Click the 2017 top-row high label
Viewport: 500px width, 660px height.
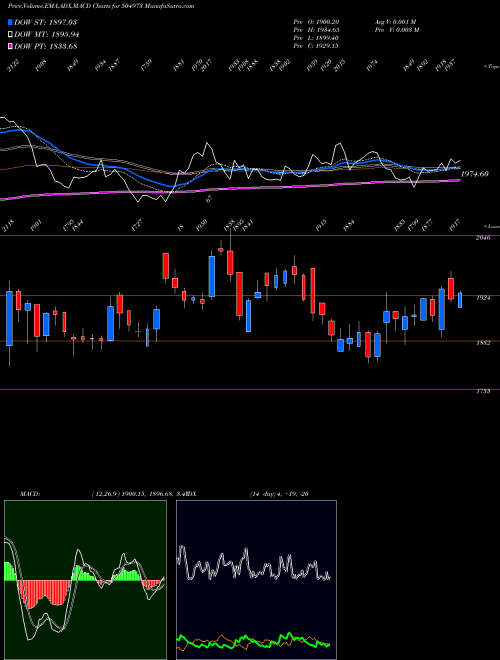(207, 66)
